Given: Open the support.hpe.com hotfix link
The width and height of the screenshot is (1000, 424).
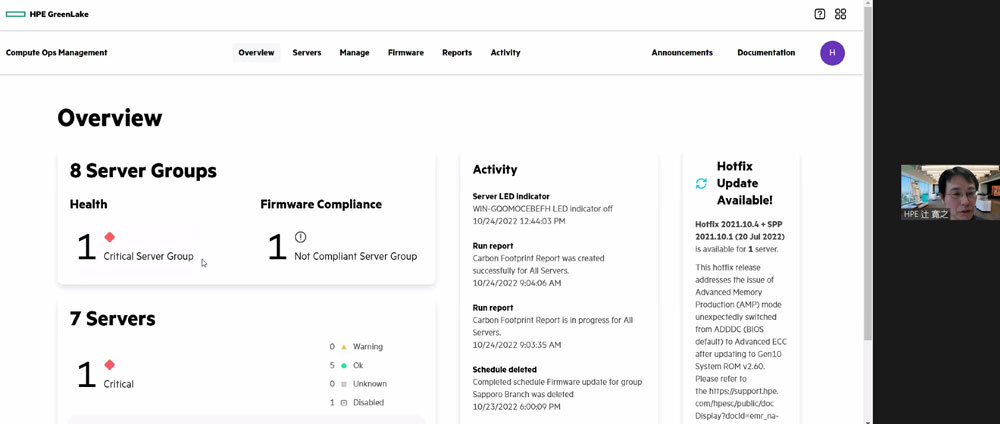Looking at the screenshot, I should point(741,404).
